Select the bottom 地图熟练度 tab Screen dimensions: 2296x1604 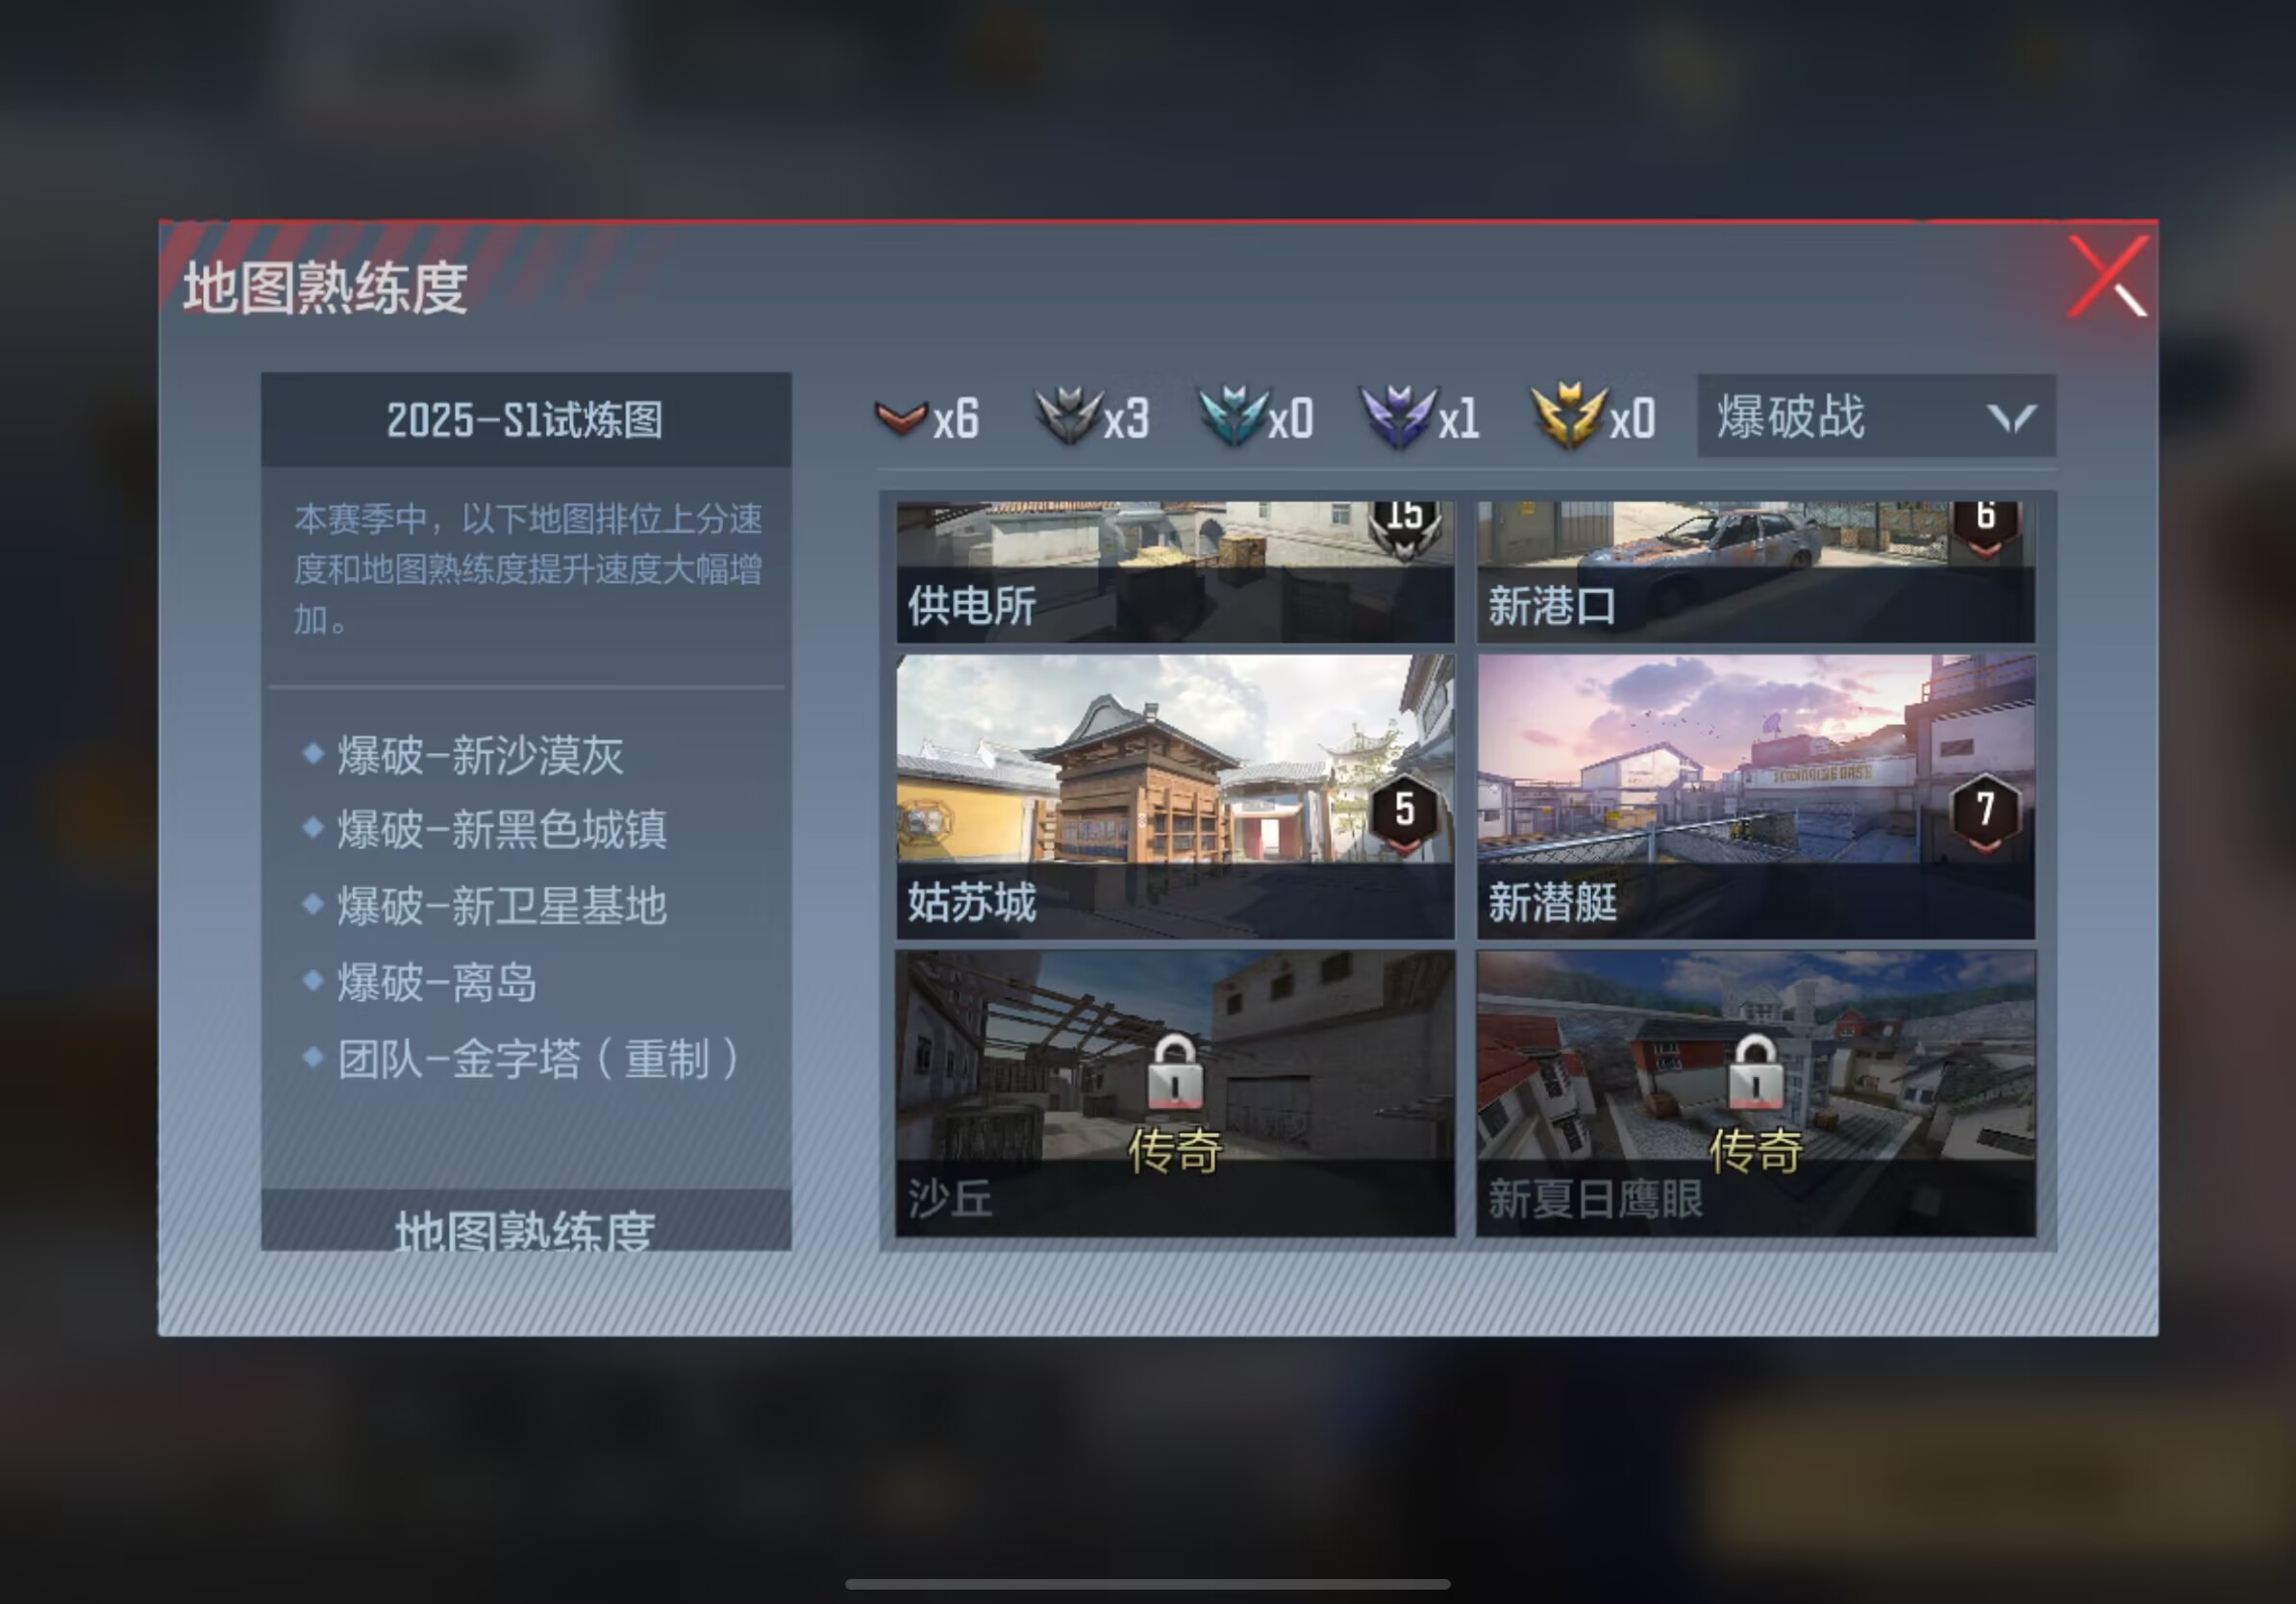click(526, 1220)
